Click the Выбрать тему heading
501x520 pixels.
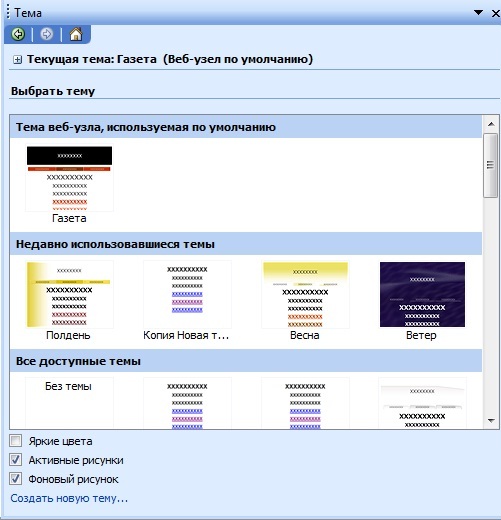[53, 91]
